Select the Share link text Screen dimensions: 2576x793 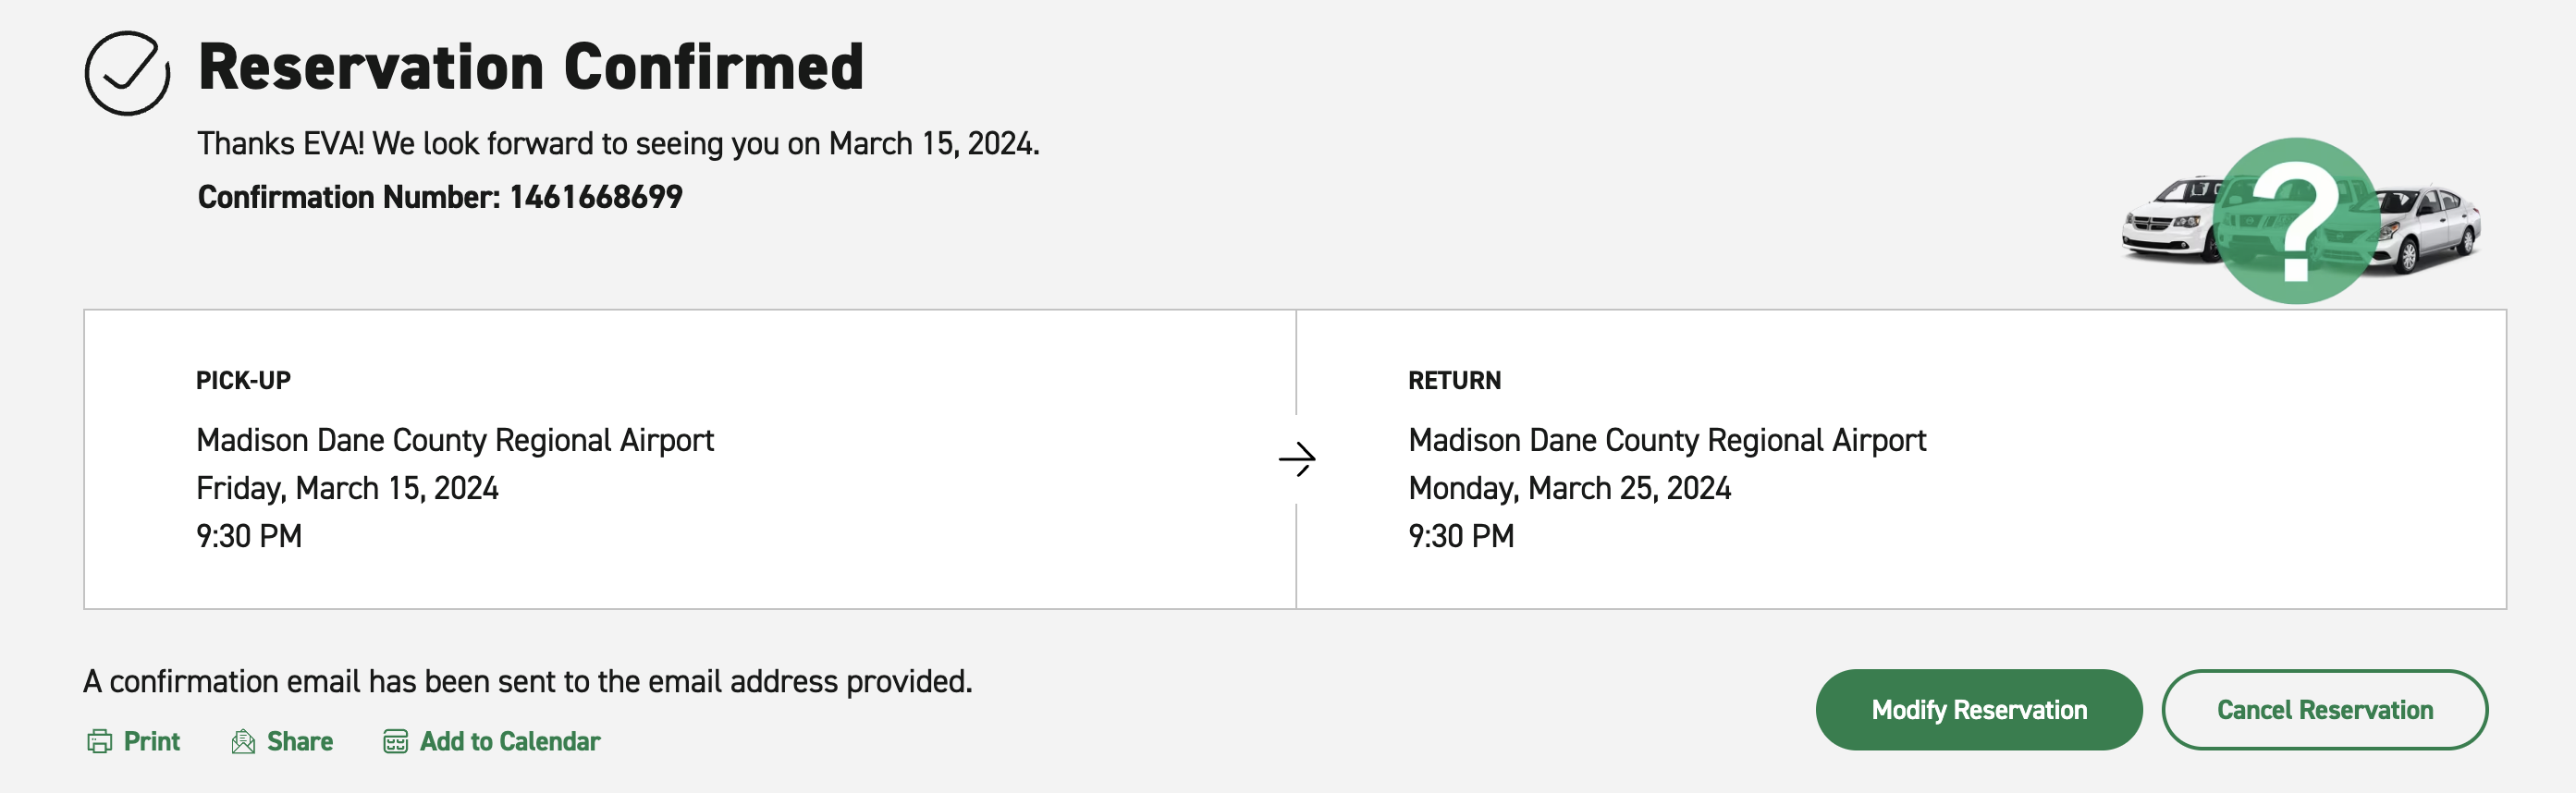(299, 741)
